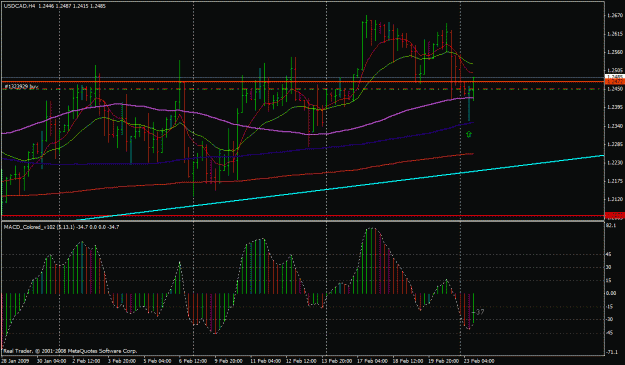Click the 1.2395 price axis label

pos(614,107)
